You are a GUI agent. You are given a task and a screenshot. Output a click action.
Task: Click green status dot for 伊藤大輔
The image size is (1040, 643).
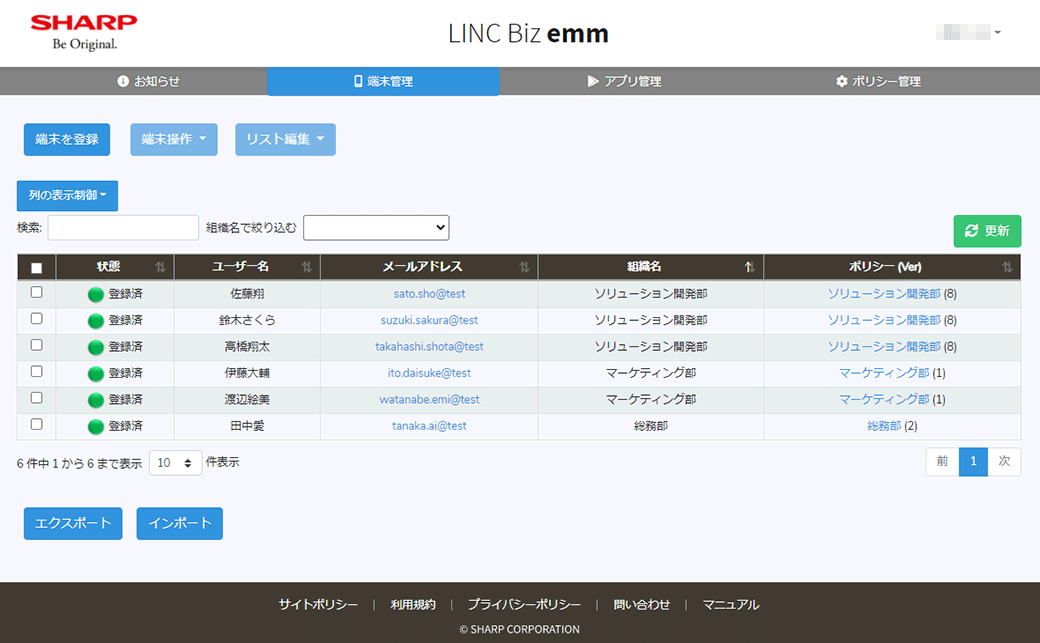point(96,374)
